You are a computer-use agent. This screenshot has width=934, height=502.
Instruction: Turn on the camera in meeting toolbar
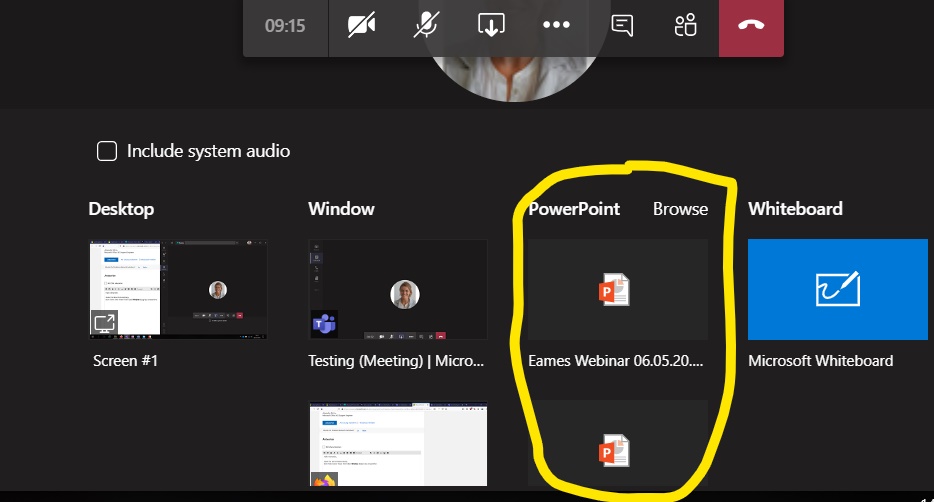(361, 26)
